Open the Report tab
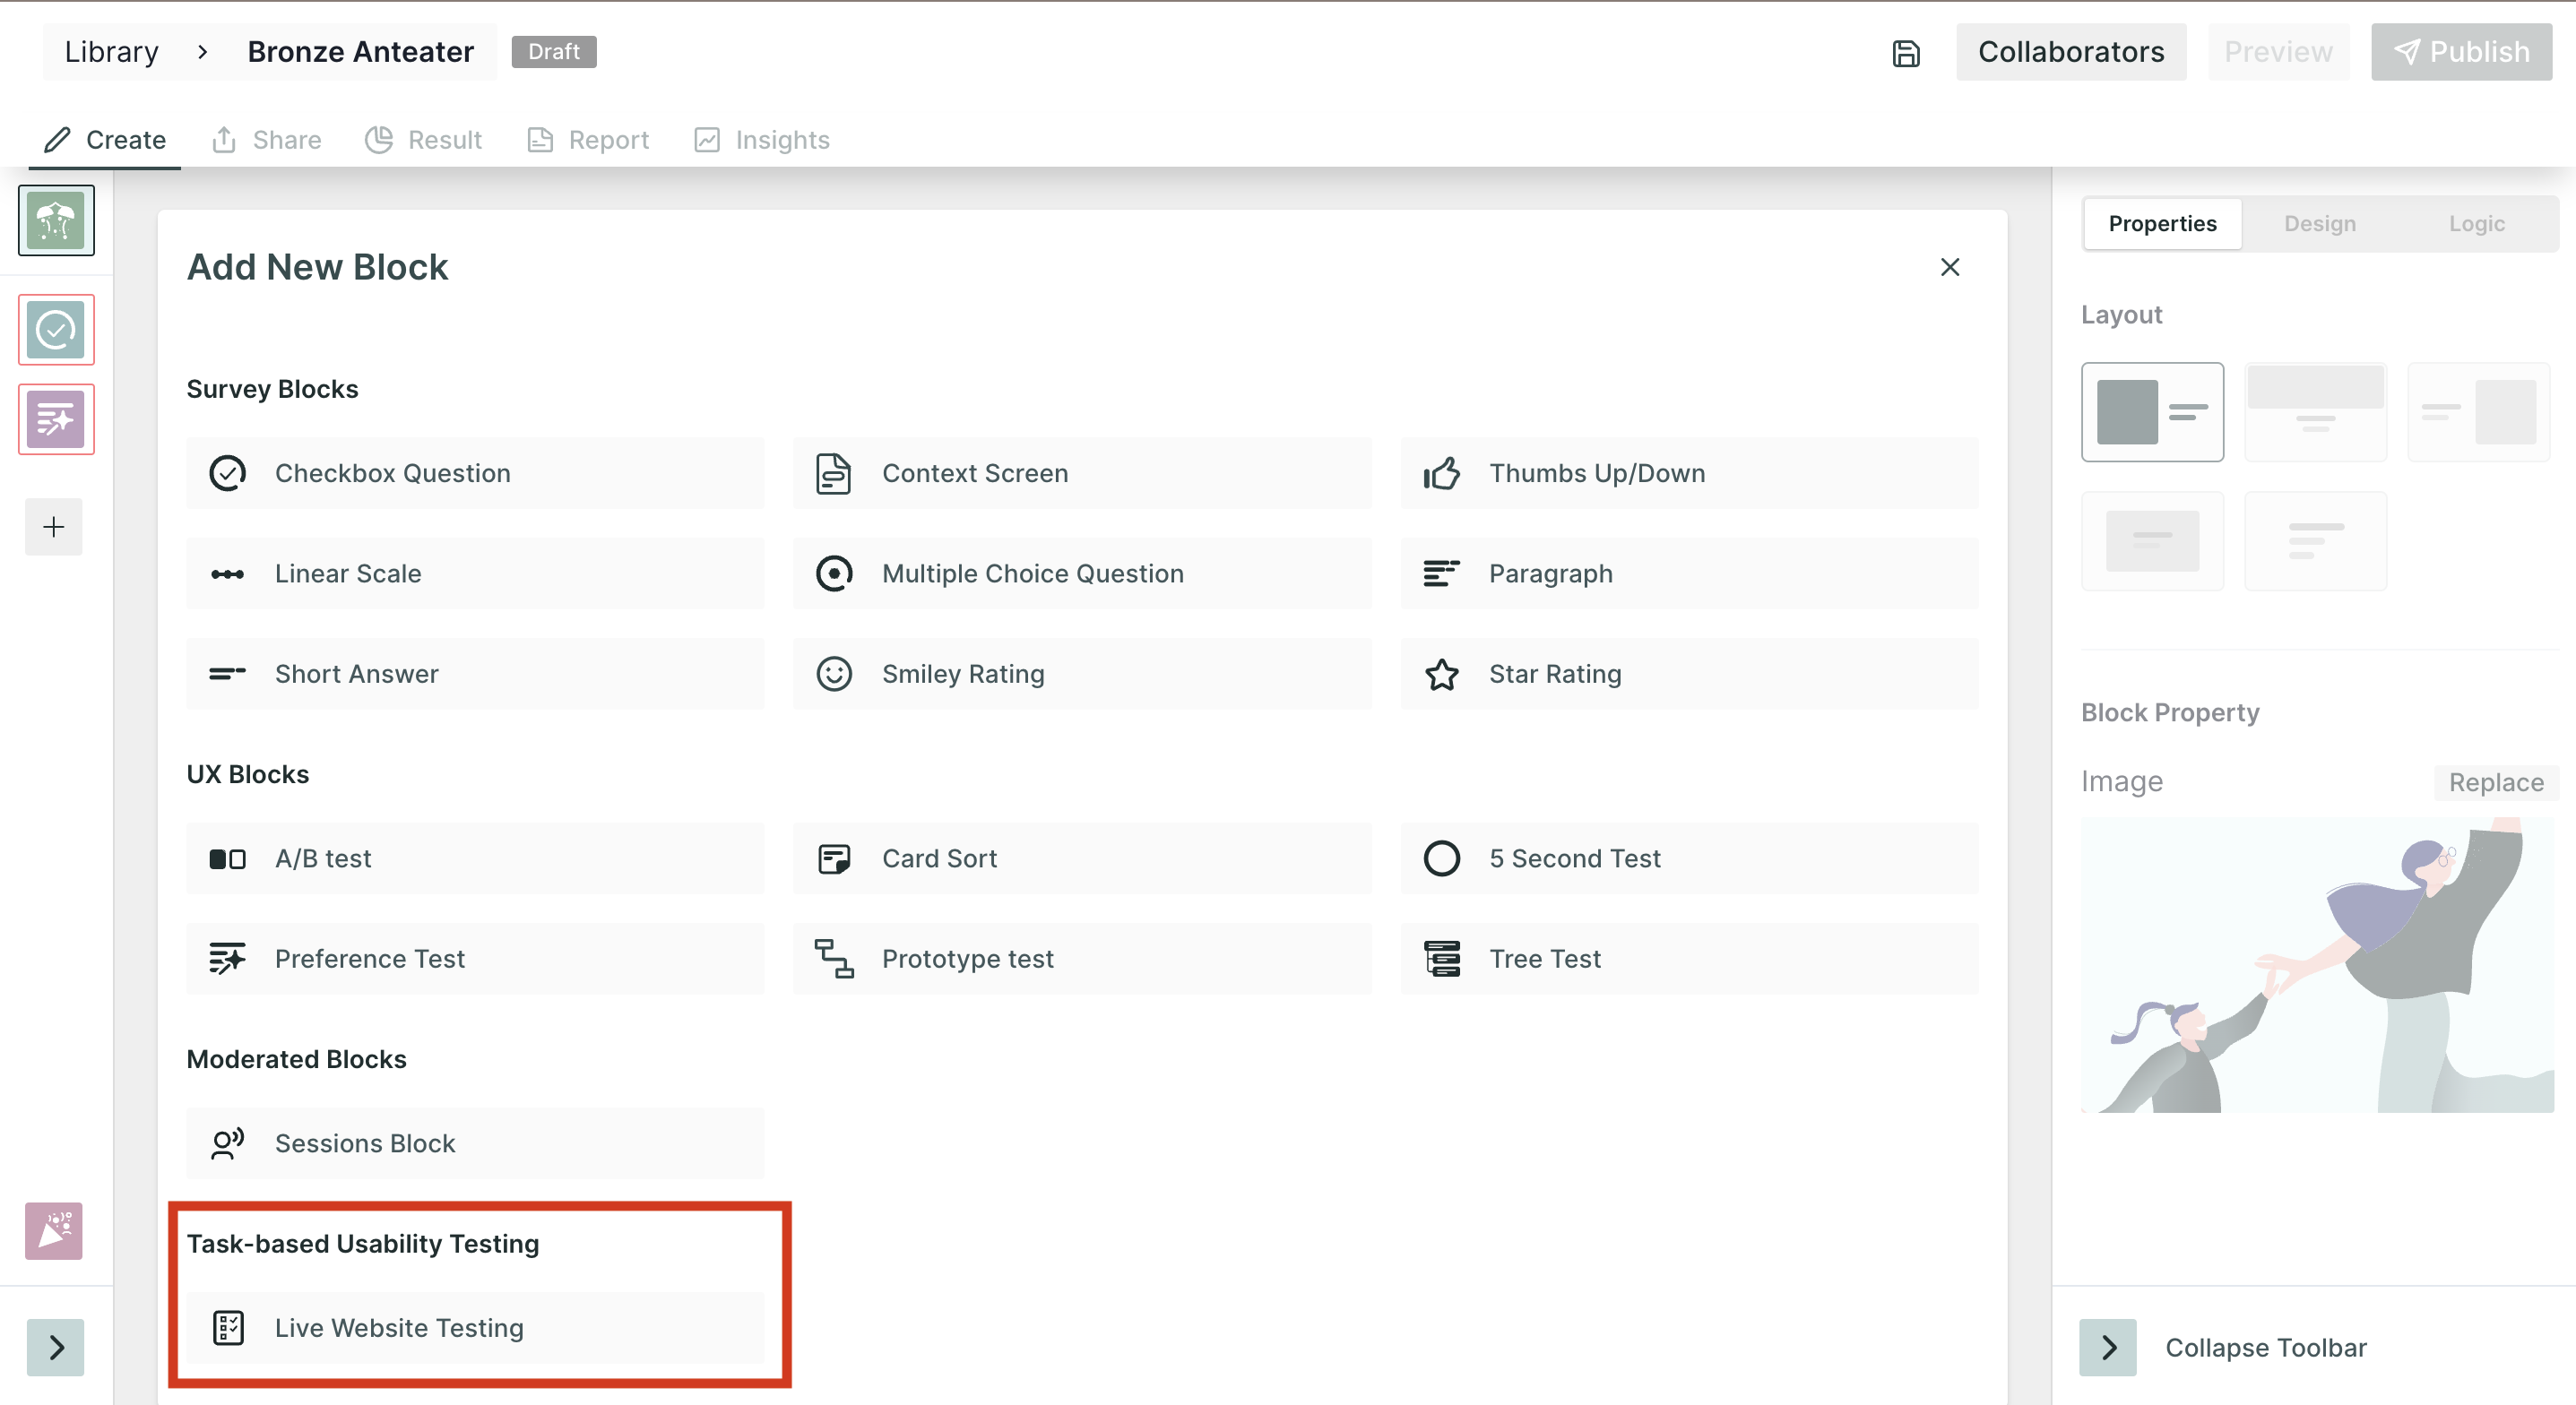The height and width of the screenshot is (1405, 2576). coord(588,140)
